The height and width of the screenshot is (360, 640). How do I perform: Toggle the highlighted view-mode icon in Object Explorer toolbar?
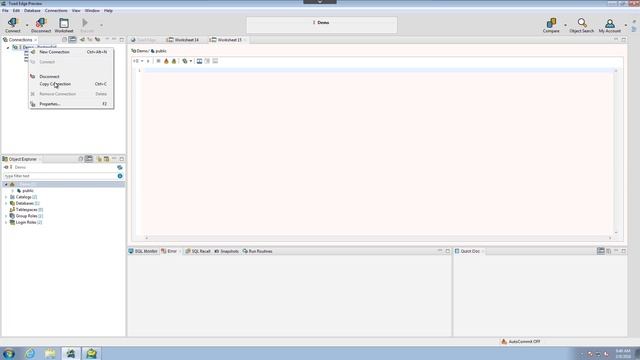[89, 159]
